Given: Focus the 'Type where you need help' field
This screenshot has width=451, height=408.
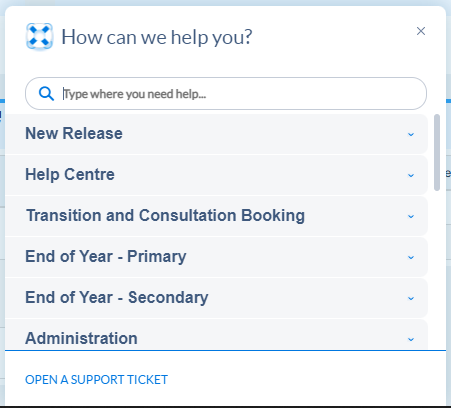Looking at the screenshot, I should (x=226, y=94).
